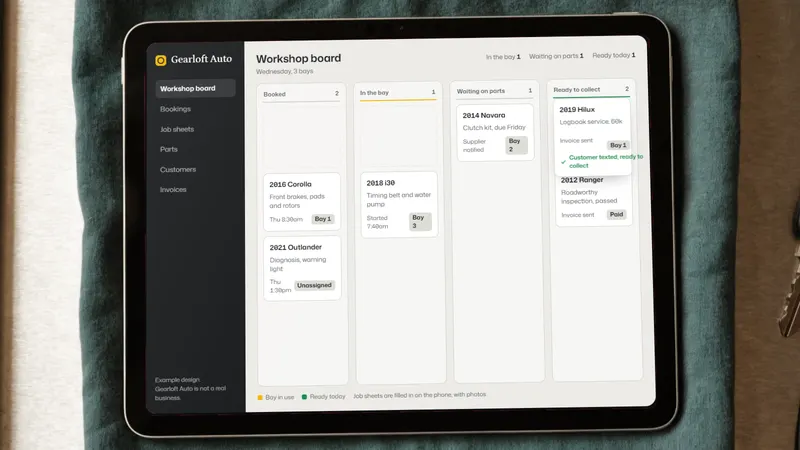Click the green checkmark on Hilux card
The image size is (800, 450).
(563, 162)
